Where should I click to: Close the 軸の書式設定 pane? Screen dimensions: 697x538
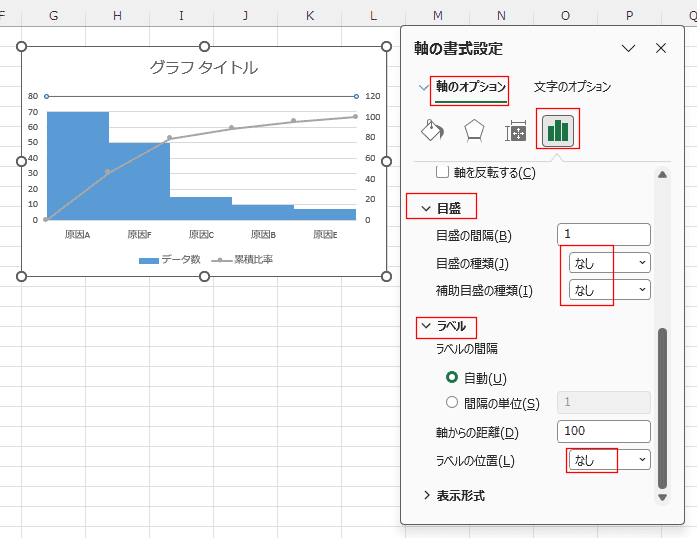pyautogui.click(x=661, y=48)
